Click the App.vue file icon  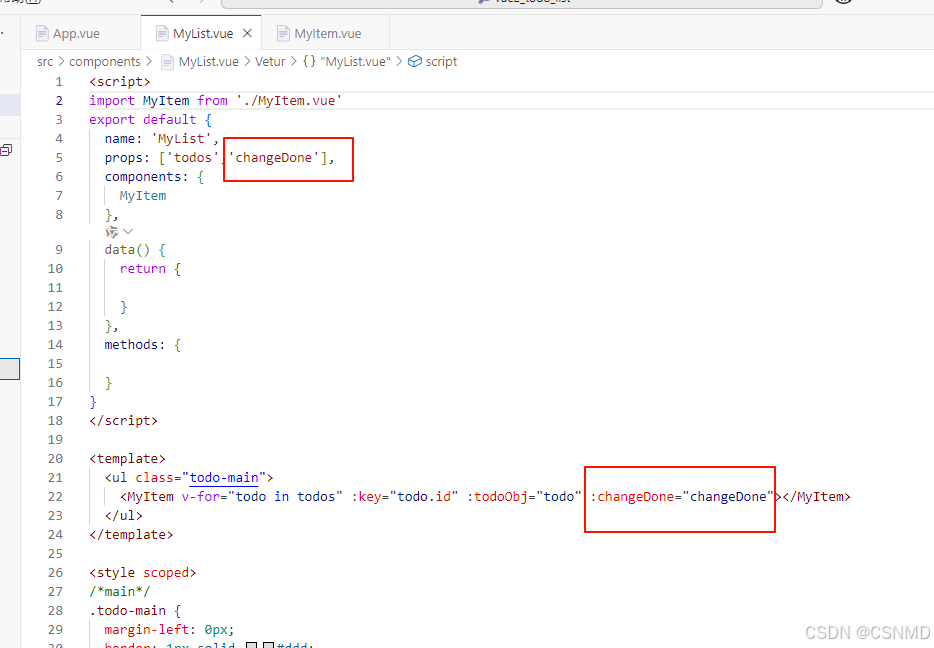point(42,33)
